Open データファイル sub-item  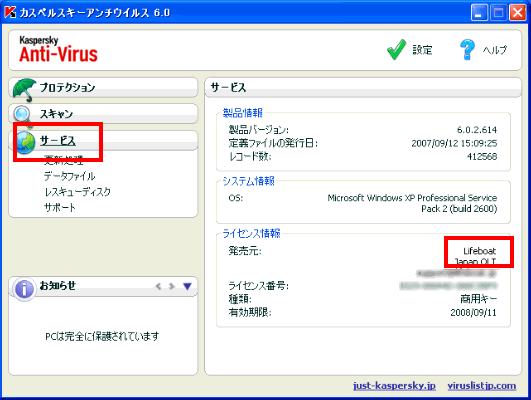click(x=69, y=176)
